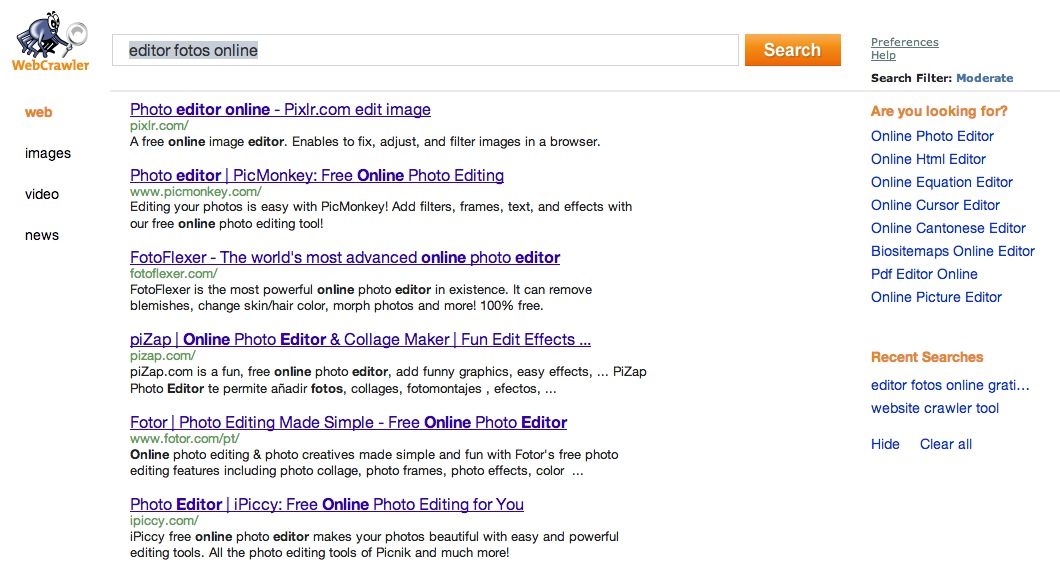Open the Preferences link
The image size is (1060, 575).
(x=904, y=42)
